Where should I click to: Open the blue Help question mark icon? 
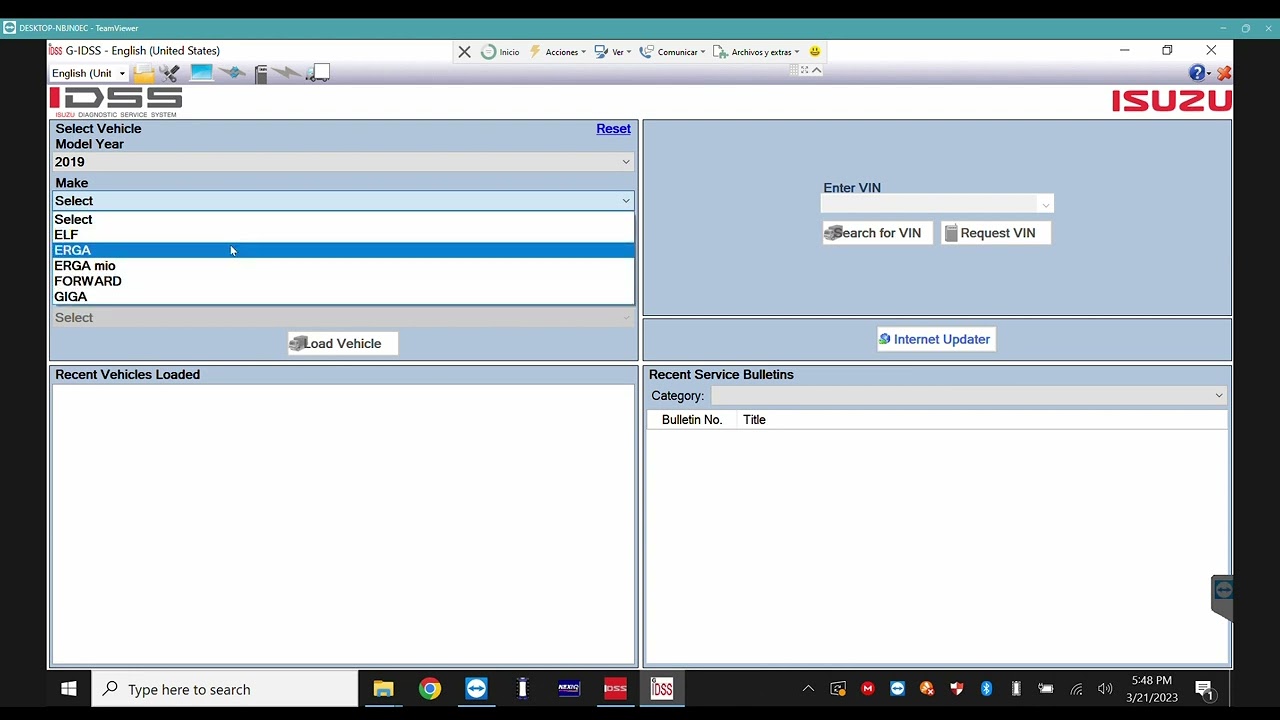(1197, 73)
